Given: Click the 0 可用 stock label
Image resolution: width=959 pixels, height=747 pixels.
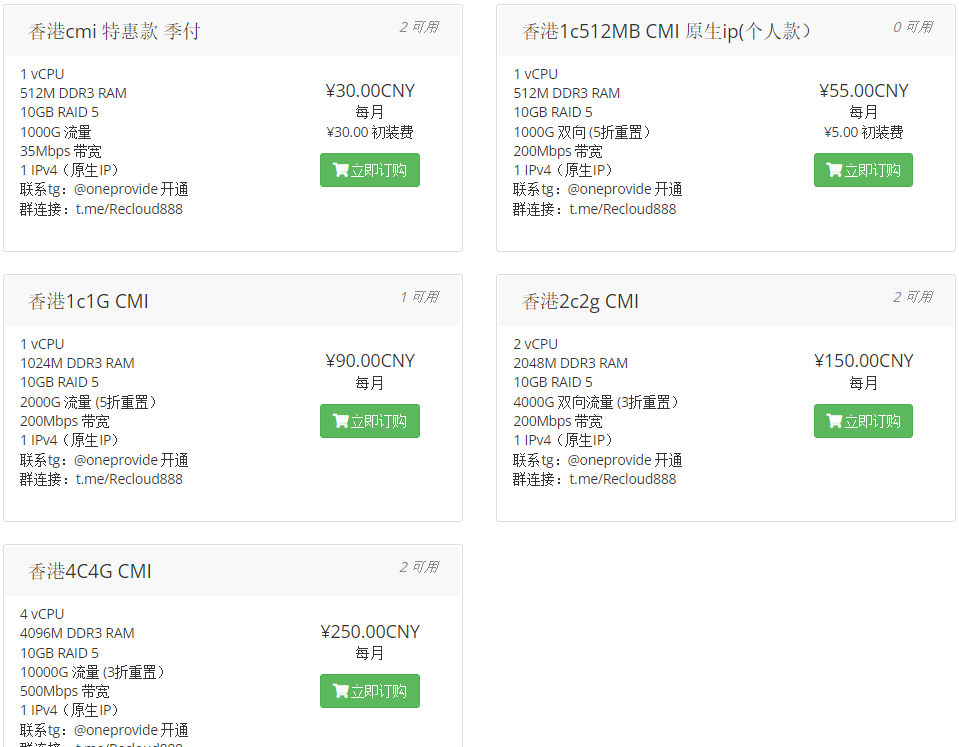Looking at the screenshot, I should pos(913,27).
